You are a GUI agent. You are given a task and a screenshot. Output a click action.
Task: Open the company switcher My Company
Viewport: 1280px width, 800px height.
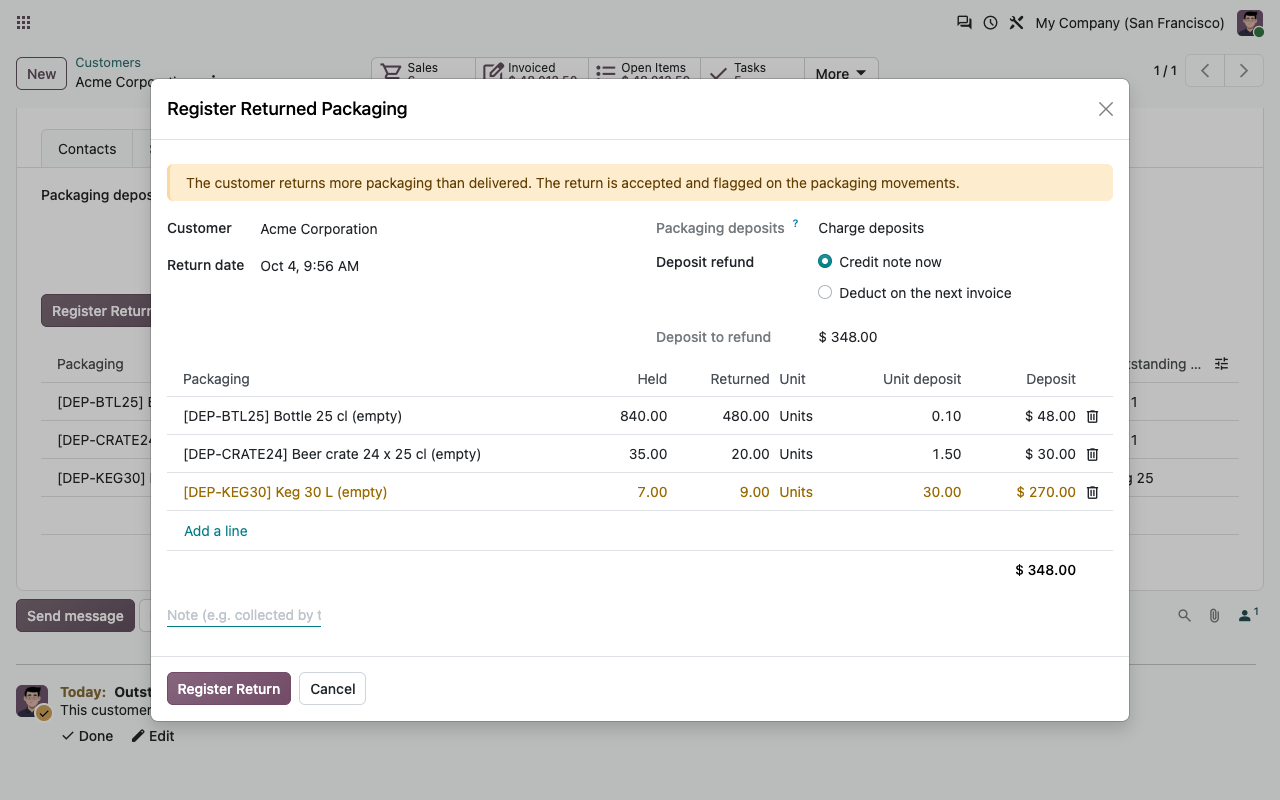(x=1130, y=23)
